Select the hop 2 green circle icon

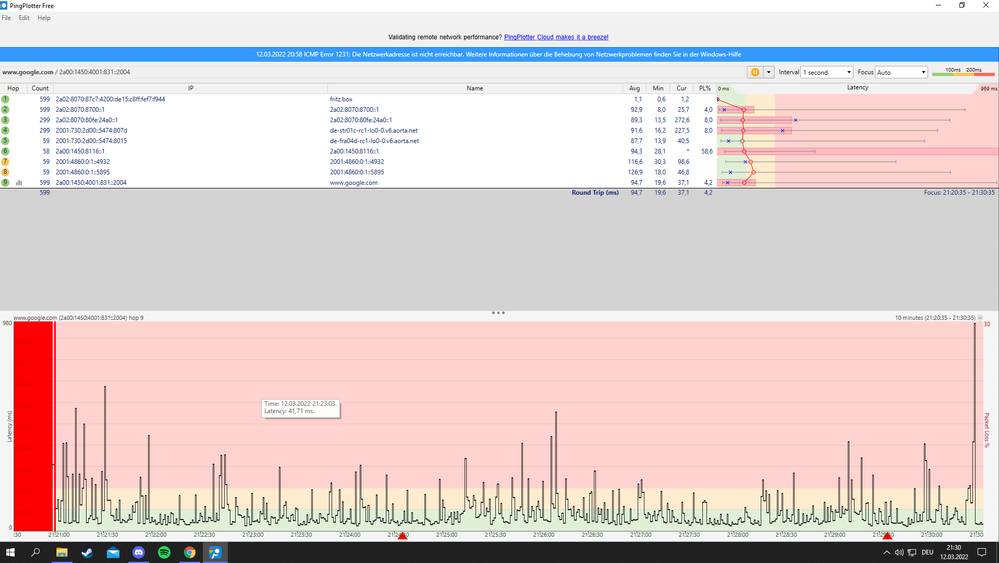pyautogui.click(x=5, y=110)
